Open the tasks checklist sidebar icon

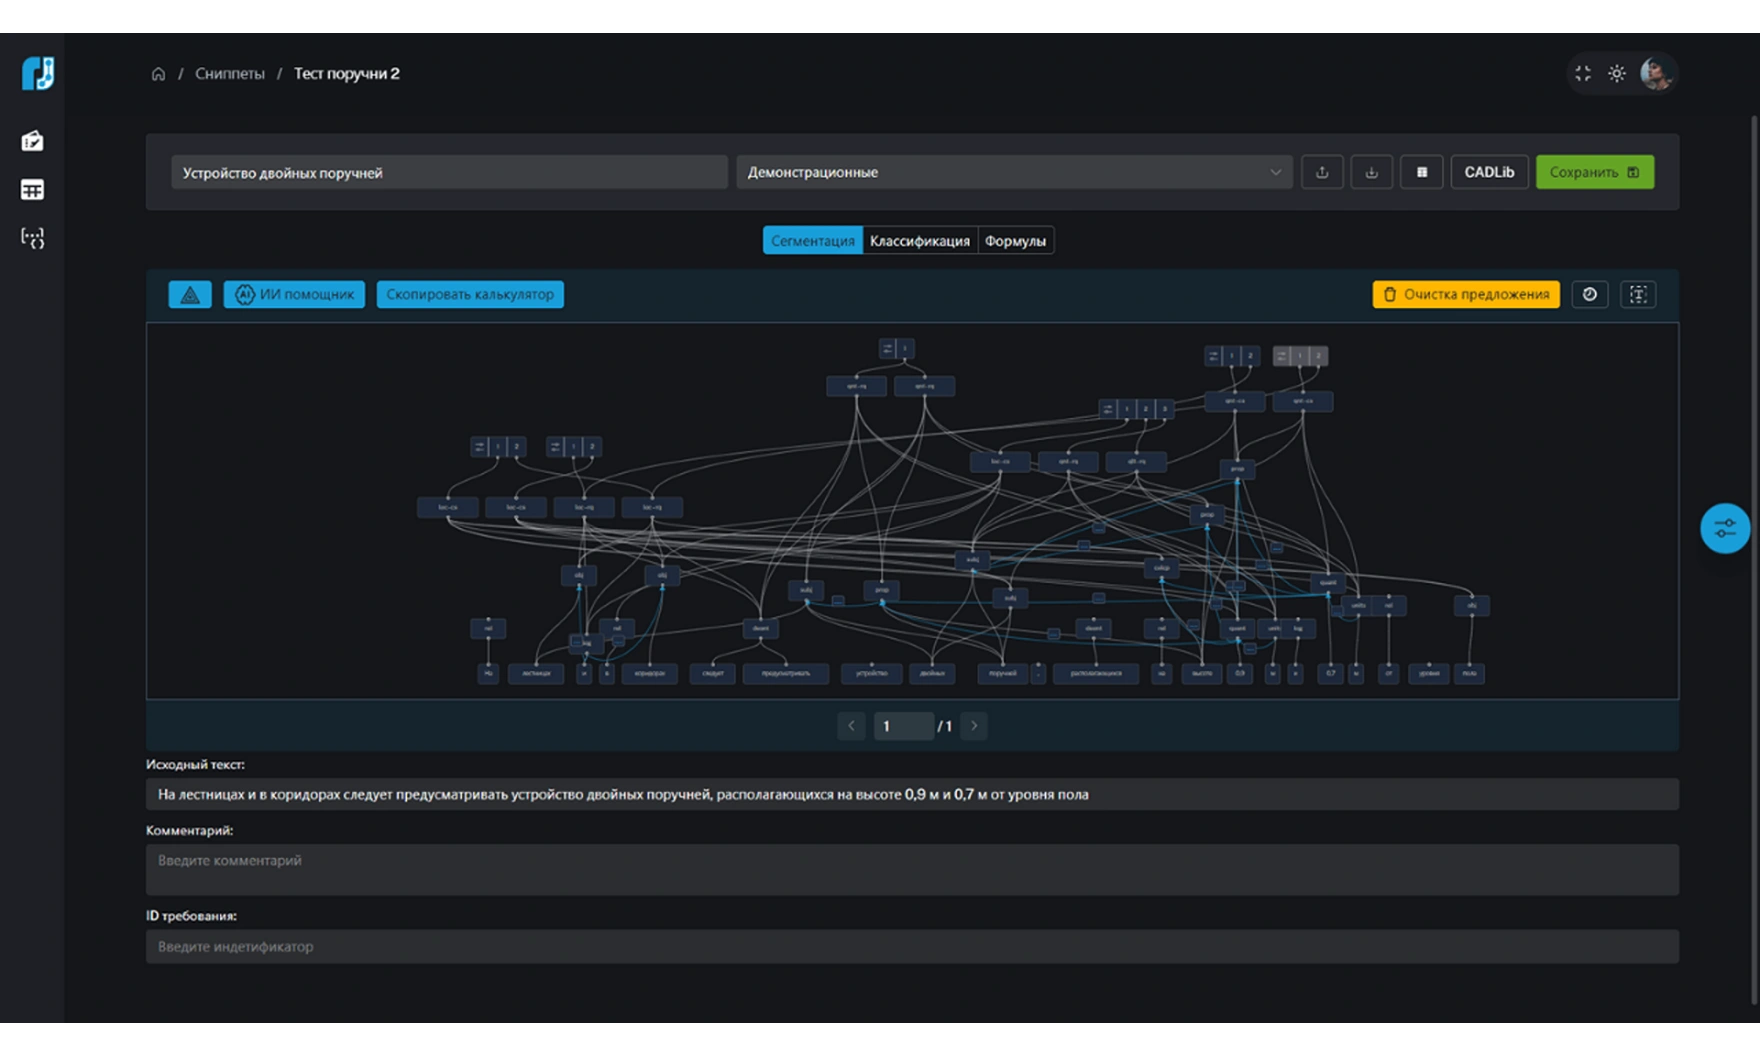(x=32, y=141)
